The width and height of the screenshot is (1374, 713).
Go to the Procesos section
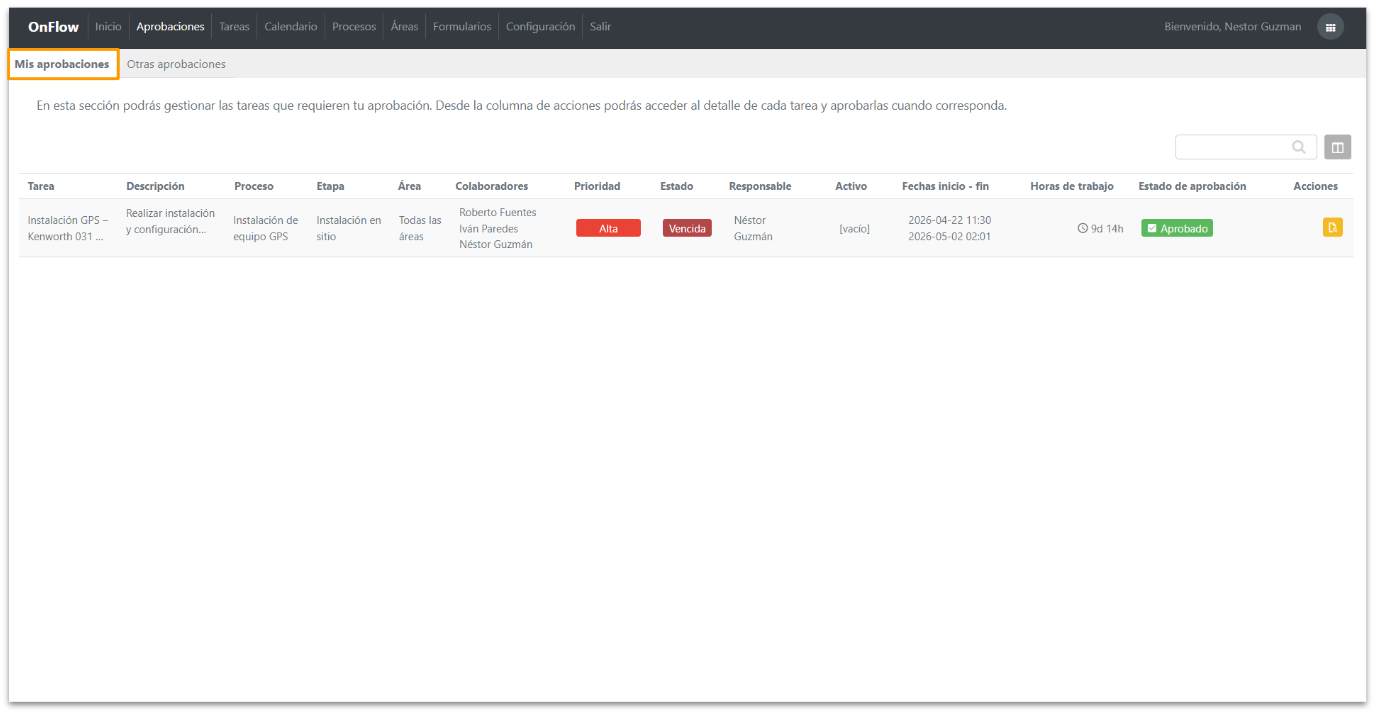coord(354,27)
